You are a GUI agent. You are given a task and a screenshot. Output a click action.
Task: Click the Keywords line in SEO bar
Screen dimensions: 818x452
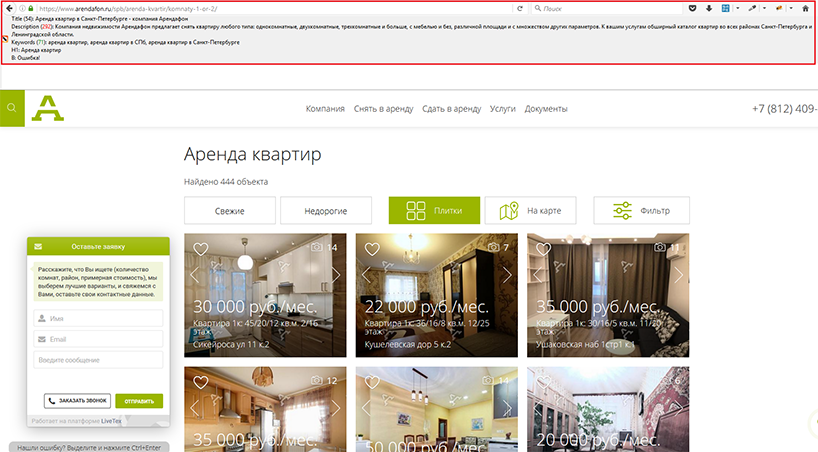click(x=125, y=42)
